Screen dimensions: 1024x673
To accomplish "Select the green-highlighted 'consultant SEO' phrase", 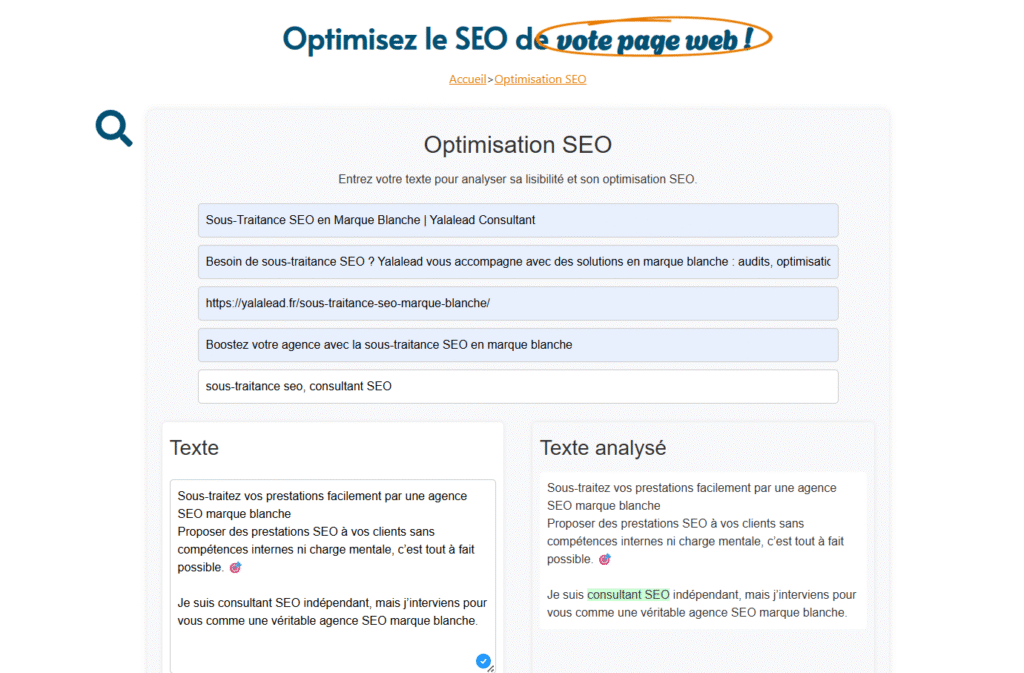I will coord(628,594).
